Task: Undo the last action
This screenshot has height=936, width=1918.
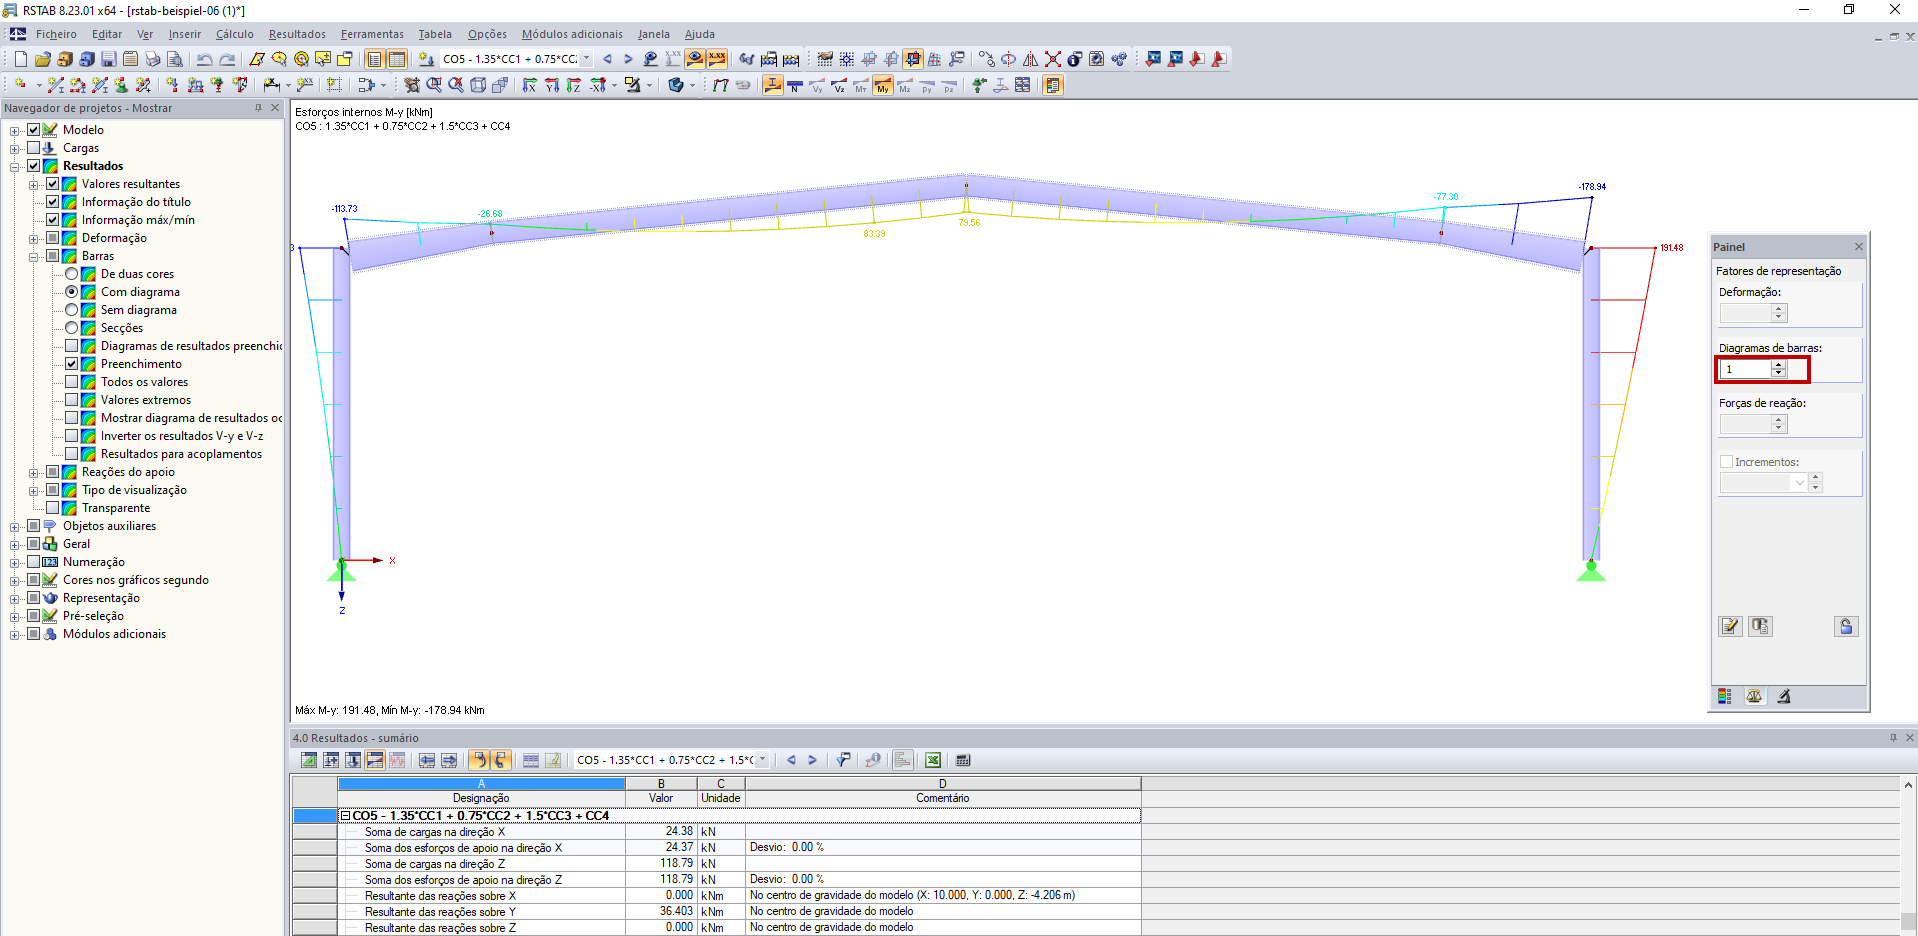Action: (x=205, y=59)
